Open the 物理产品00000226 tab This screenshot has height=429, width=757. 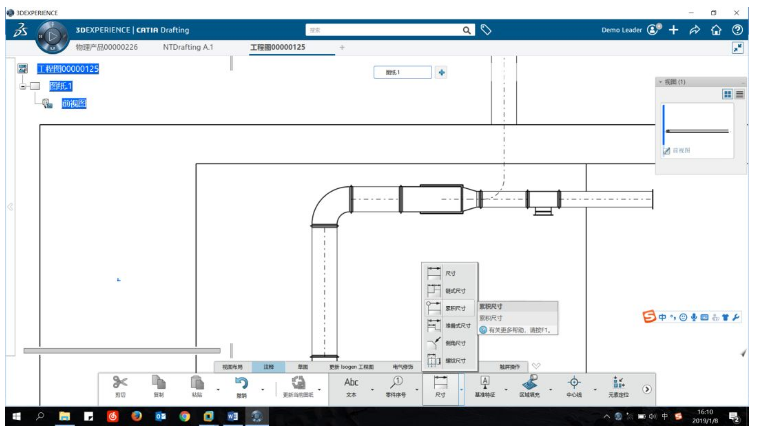[x=107, y=47]
